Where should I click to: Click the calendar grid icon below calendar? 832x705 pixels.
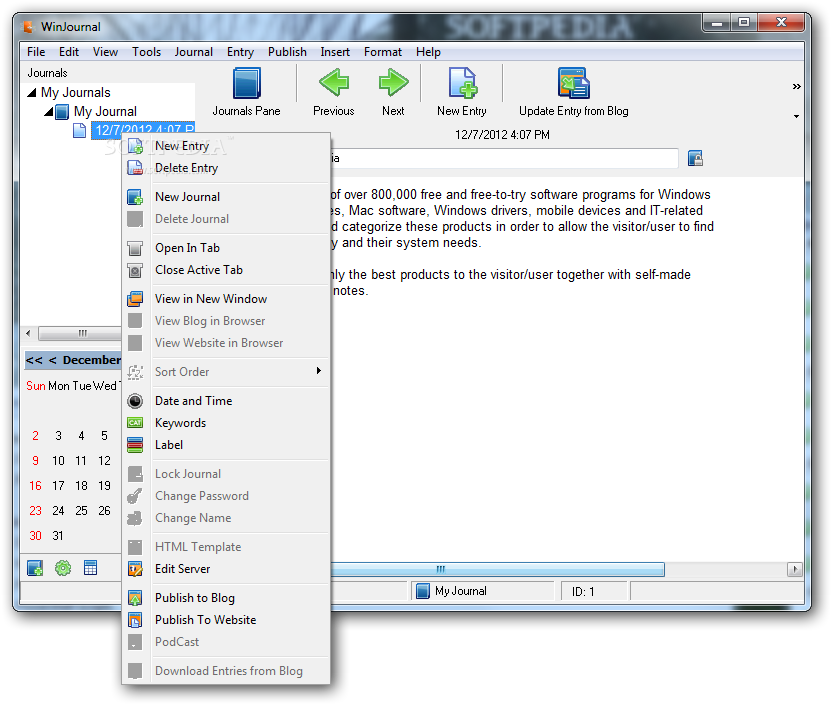(91, 568)
